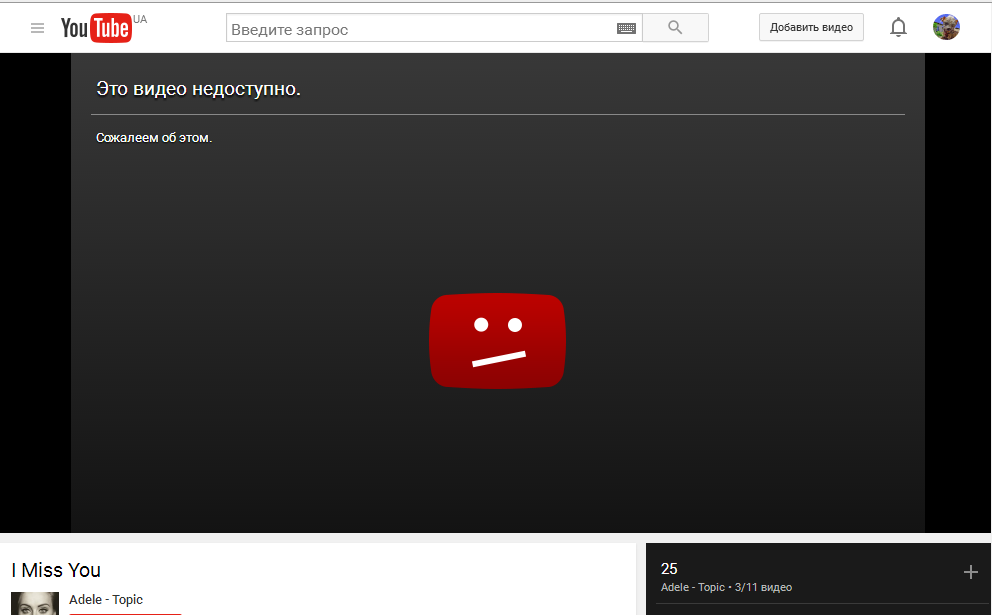Image resolution: width=992 pixels, height=615 pixels.
Task: Open 'Adele - Topic' channel below video title
Action: [x=106, y=600]
